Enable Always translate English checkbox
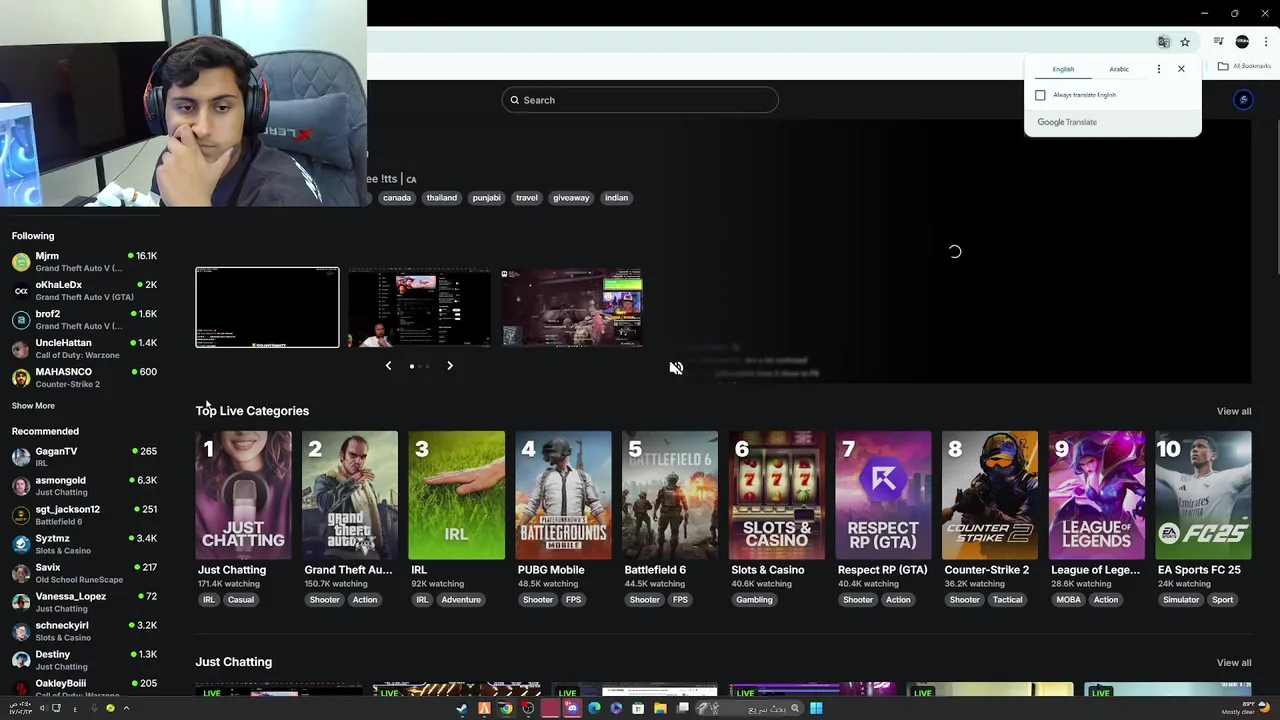The width and height of the screenshot is (1280, 720). [x=1040, y=95]
